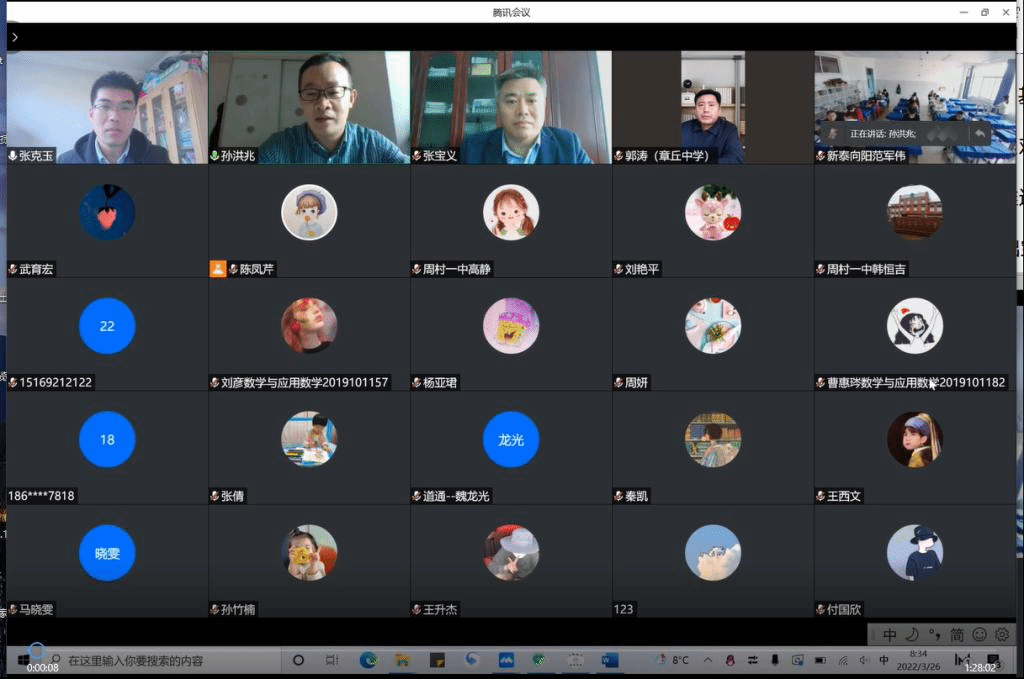Select 郭涛（章丘中学）video tile
This screenshot has width=1024, height=679.
coord(712,107)
